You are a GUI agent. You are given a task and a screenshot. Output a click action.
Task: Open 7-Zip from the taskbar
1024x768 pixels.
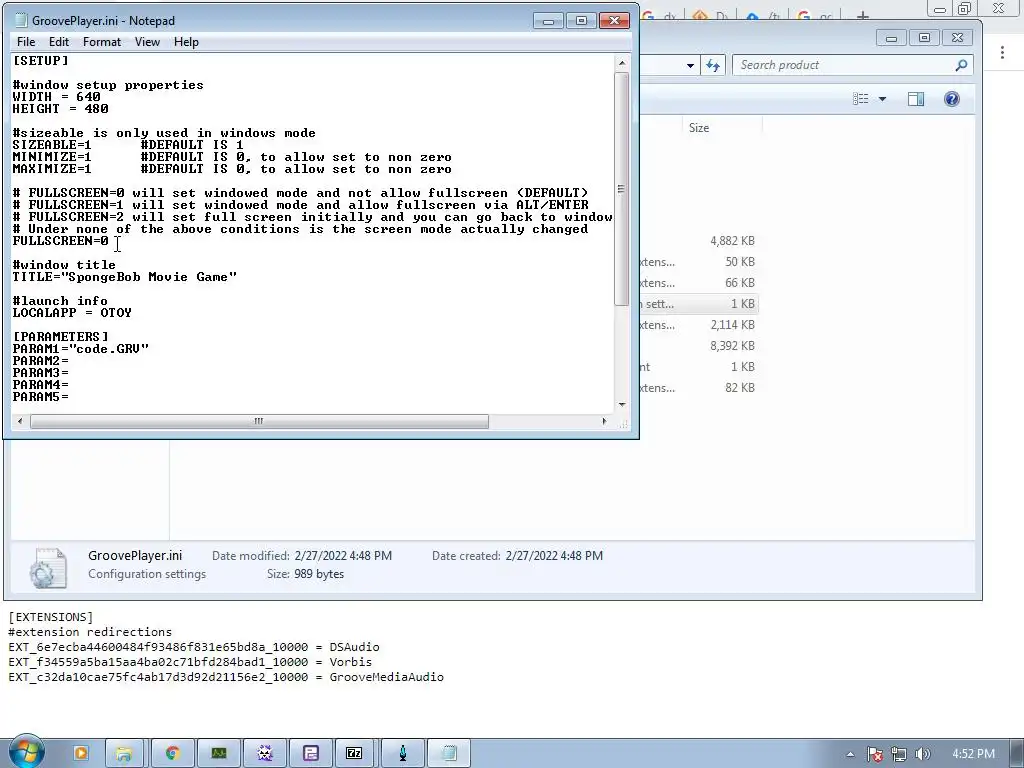[x=354, y=753]
